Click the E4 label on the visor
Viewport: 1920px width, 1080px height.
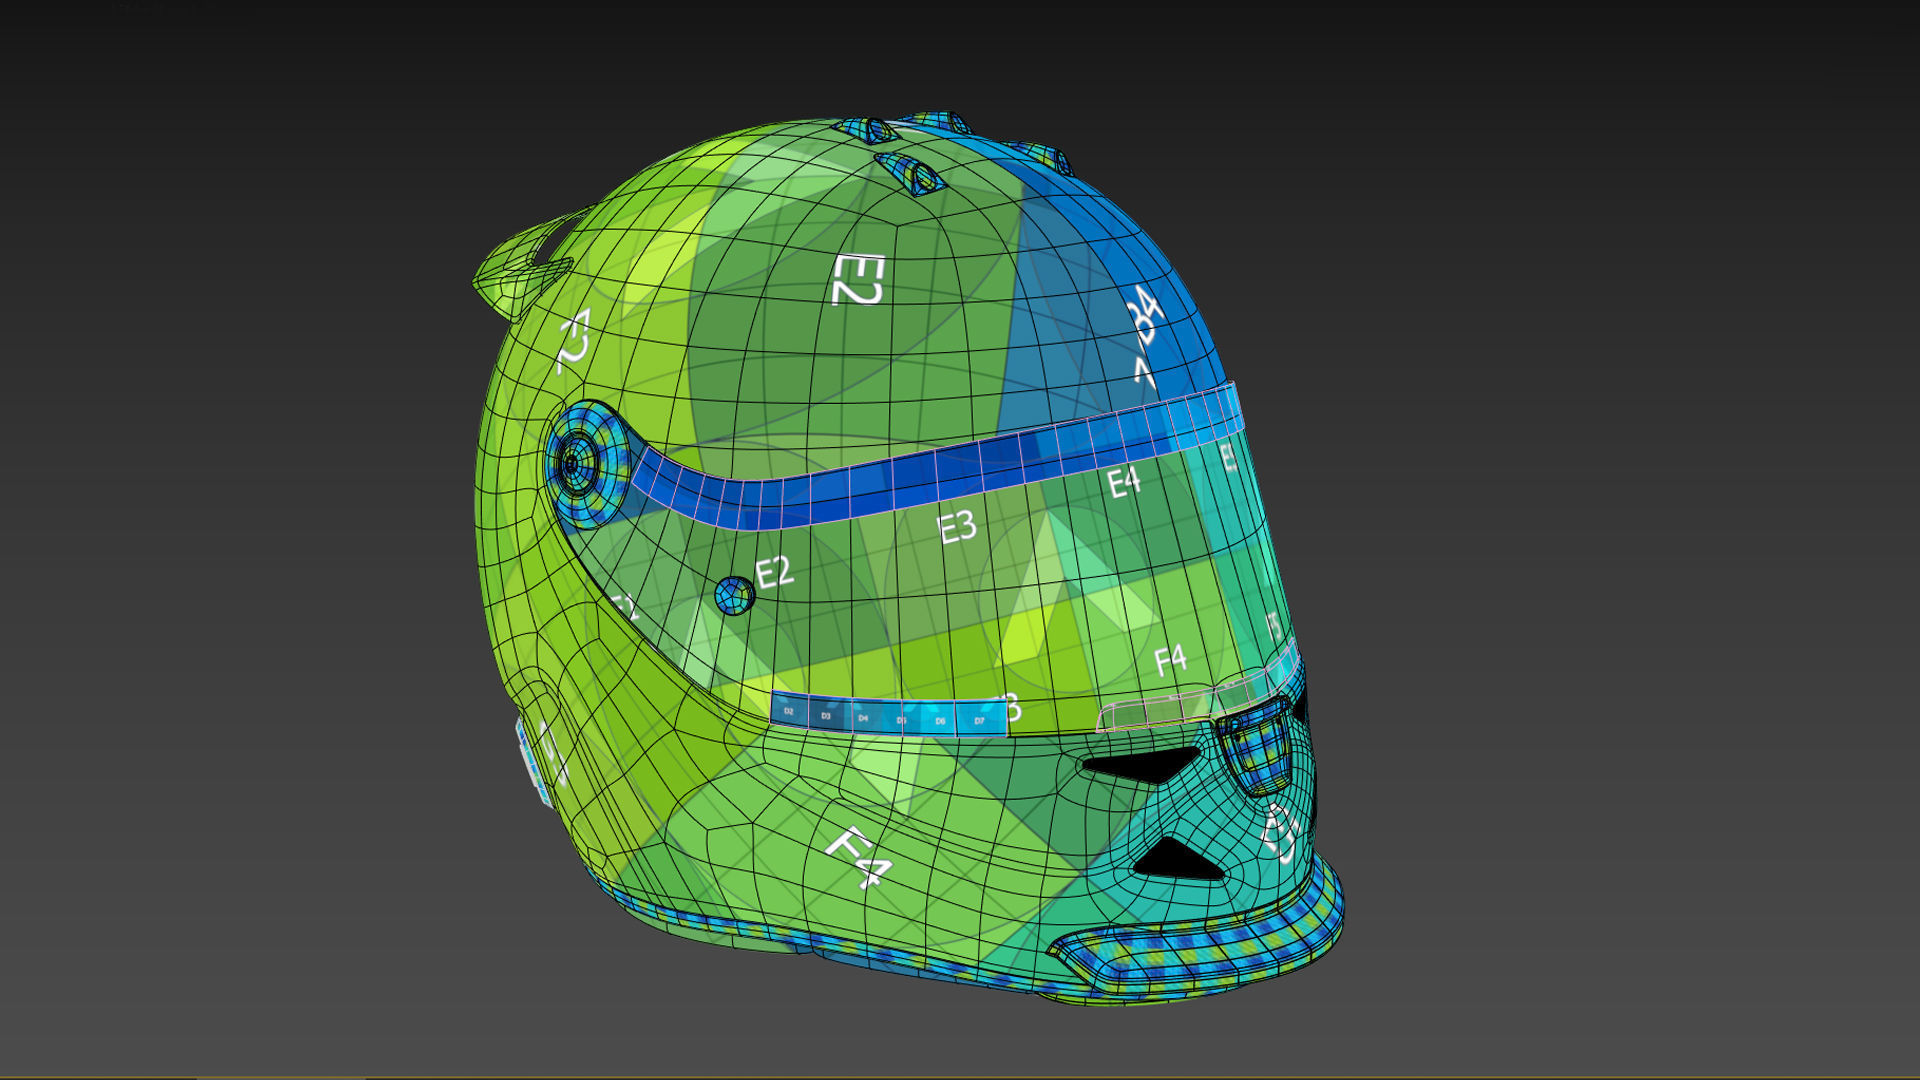tap(1123, 482)
